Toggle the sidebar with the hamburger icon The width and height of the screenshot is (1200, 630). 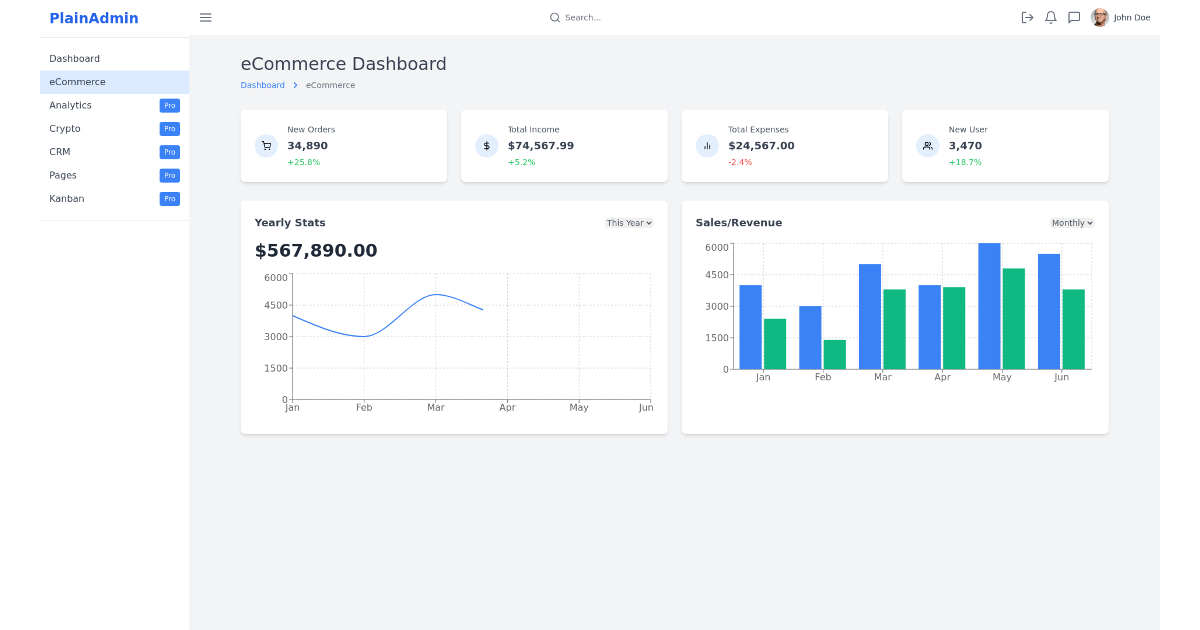tap(205, 17)
